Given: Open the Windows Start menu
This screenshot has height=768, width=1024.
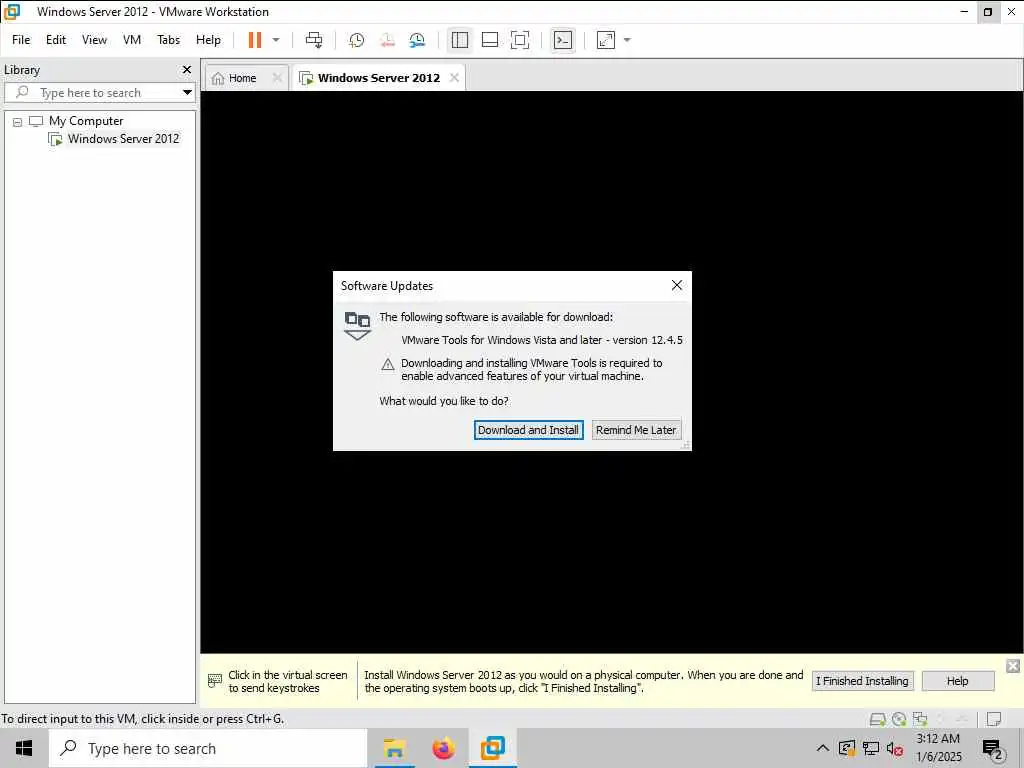Looking at the screenshot, I should coord(24,748).
